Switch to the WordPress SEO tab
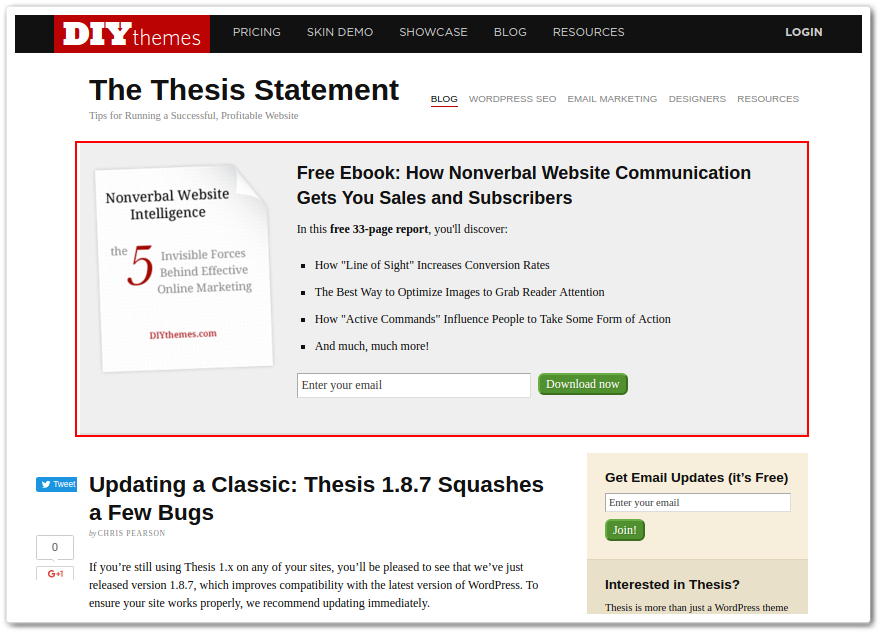Screen dimensions: 883x635 [512, 99]
